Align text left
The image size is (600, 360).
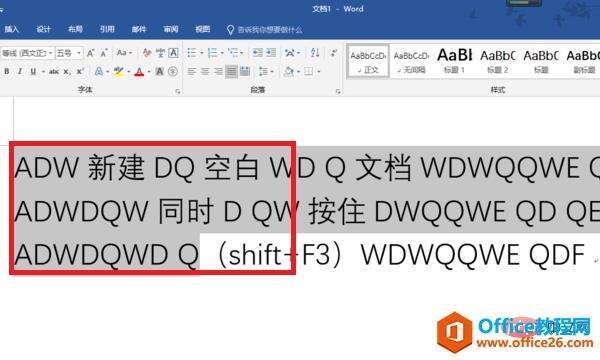[x=192, y=72]
